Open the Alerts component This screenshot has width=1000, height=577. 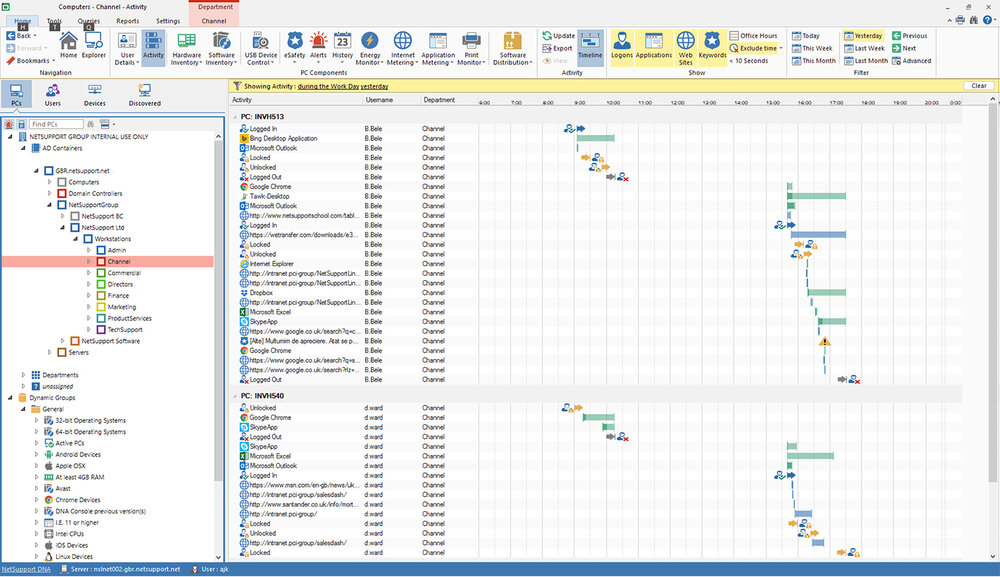[x=318, y=46]
